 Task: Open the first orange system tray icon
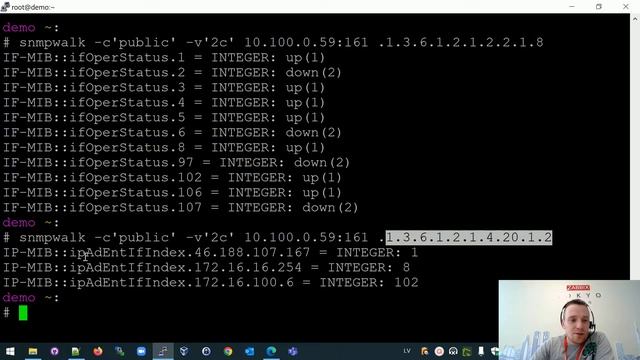pos(424,351)
